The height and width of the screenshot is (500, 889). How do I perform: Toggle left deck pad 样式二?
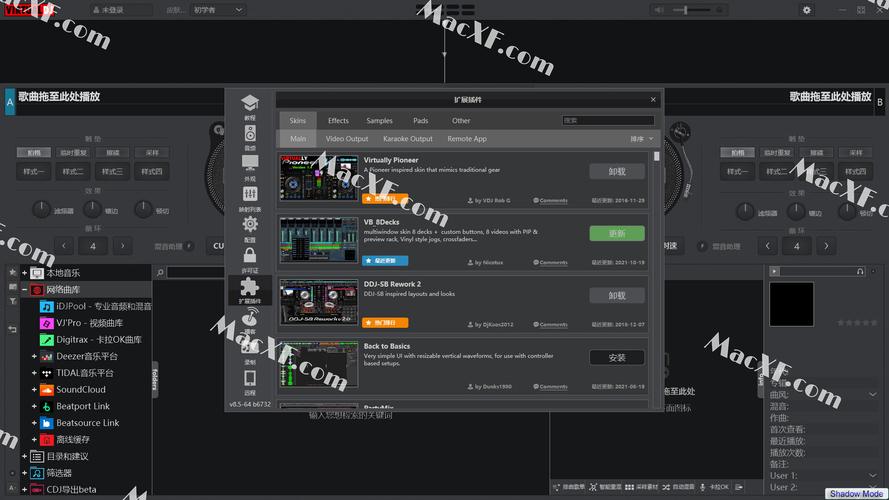(73, 171)
